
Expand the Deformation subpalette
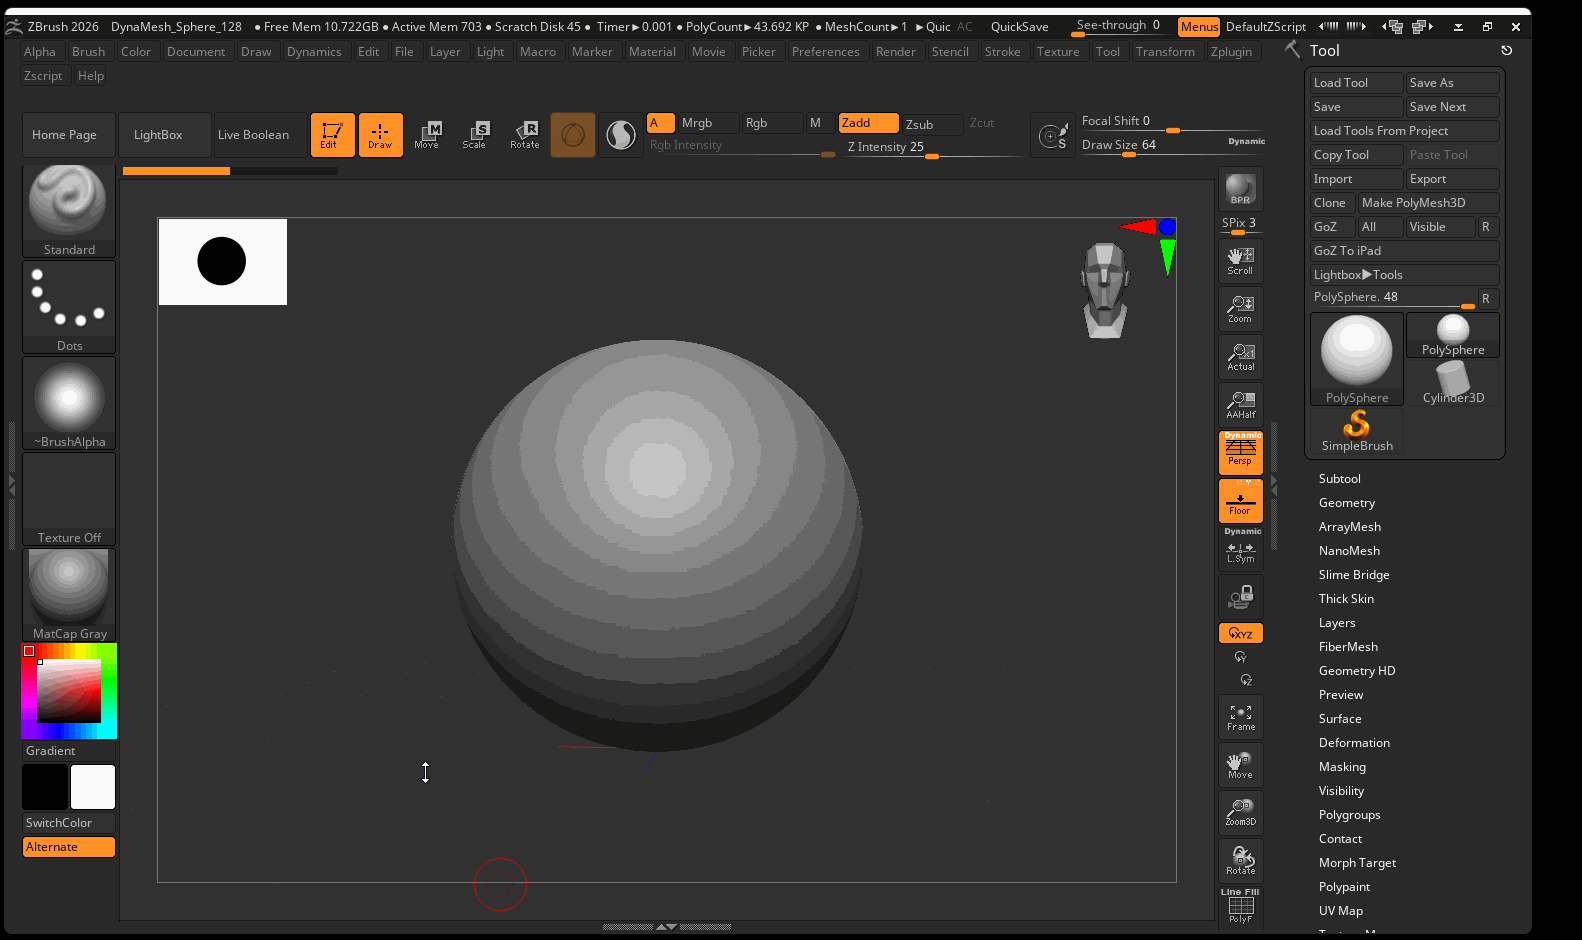pyautogui.click(x=1354, y=743)
